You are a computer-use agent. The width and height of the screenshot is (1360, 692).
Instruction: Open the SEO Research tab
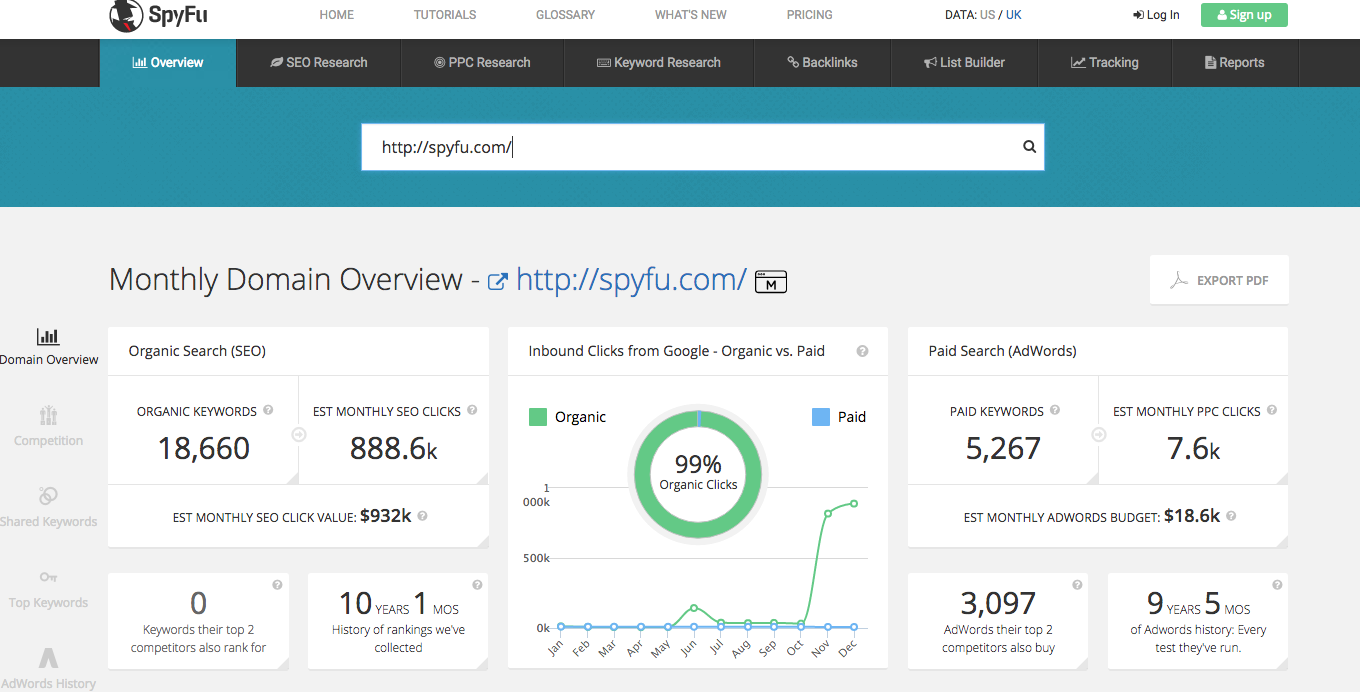point(319,62)
